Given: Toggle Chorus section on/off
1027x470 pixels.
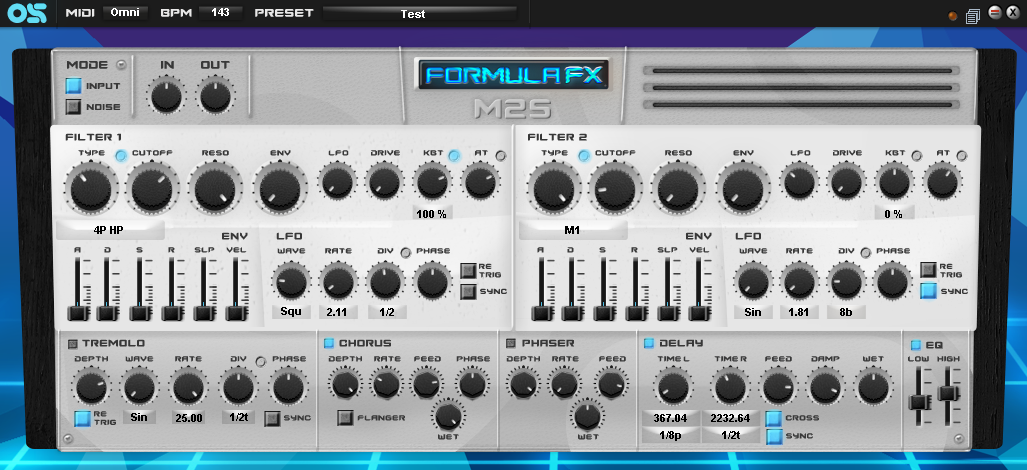Looking at the screenshot, I should click(329, 343).
